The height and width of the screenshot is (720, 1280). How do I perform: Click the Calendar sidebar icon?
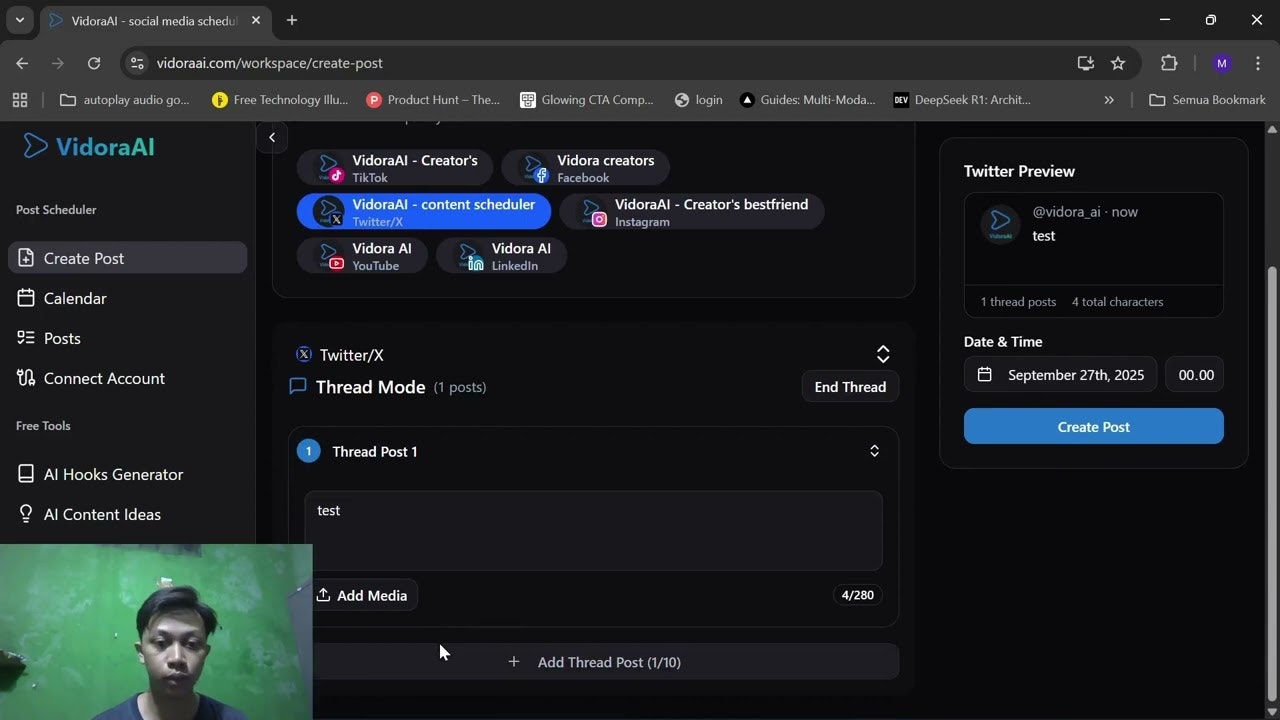pyautogui.click(x=26, y=298)
